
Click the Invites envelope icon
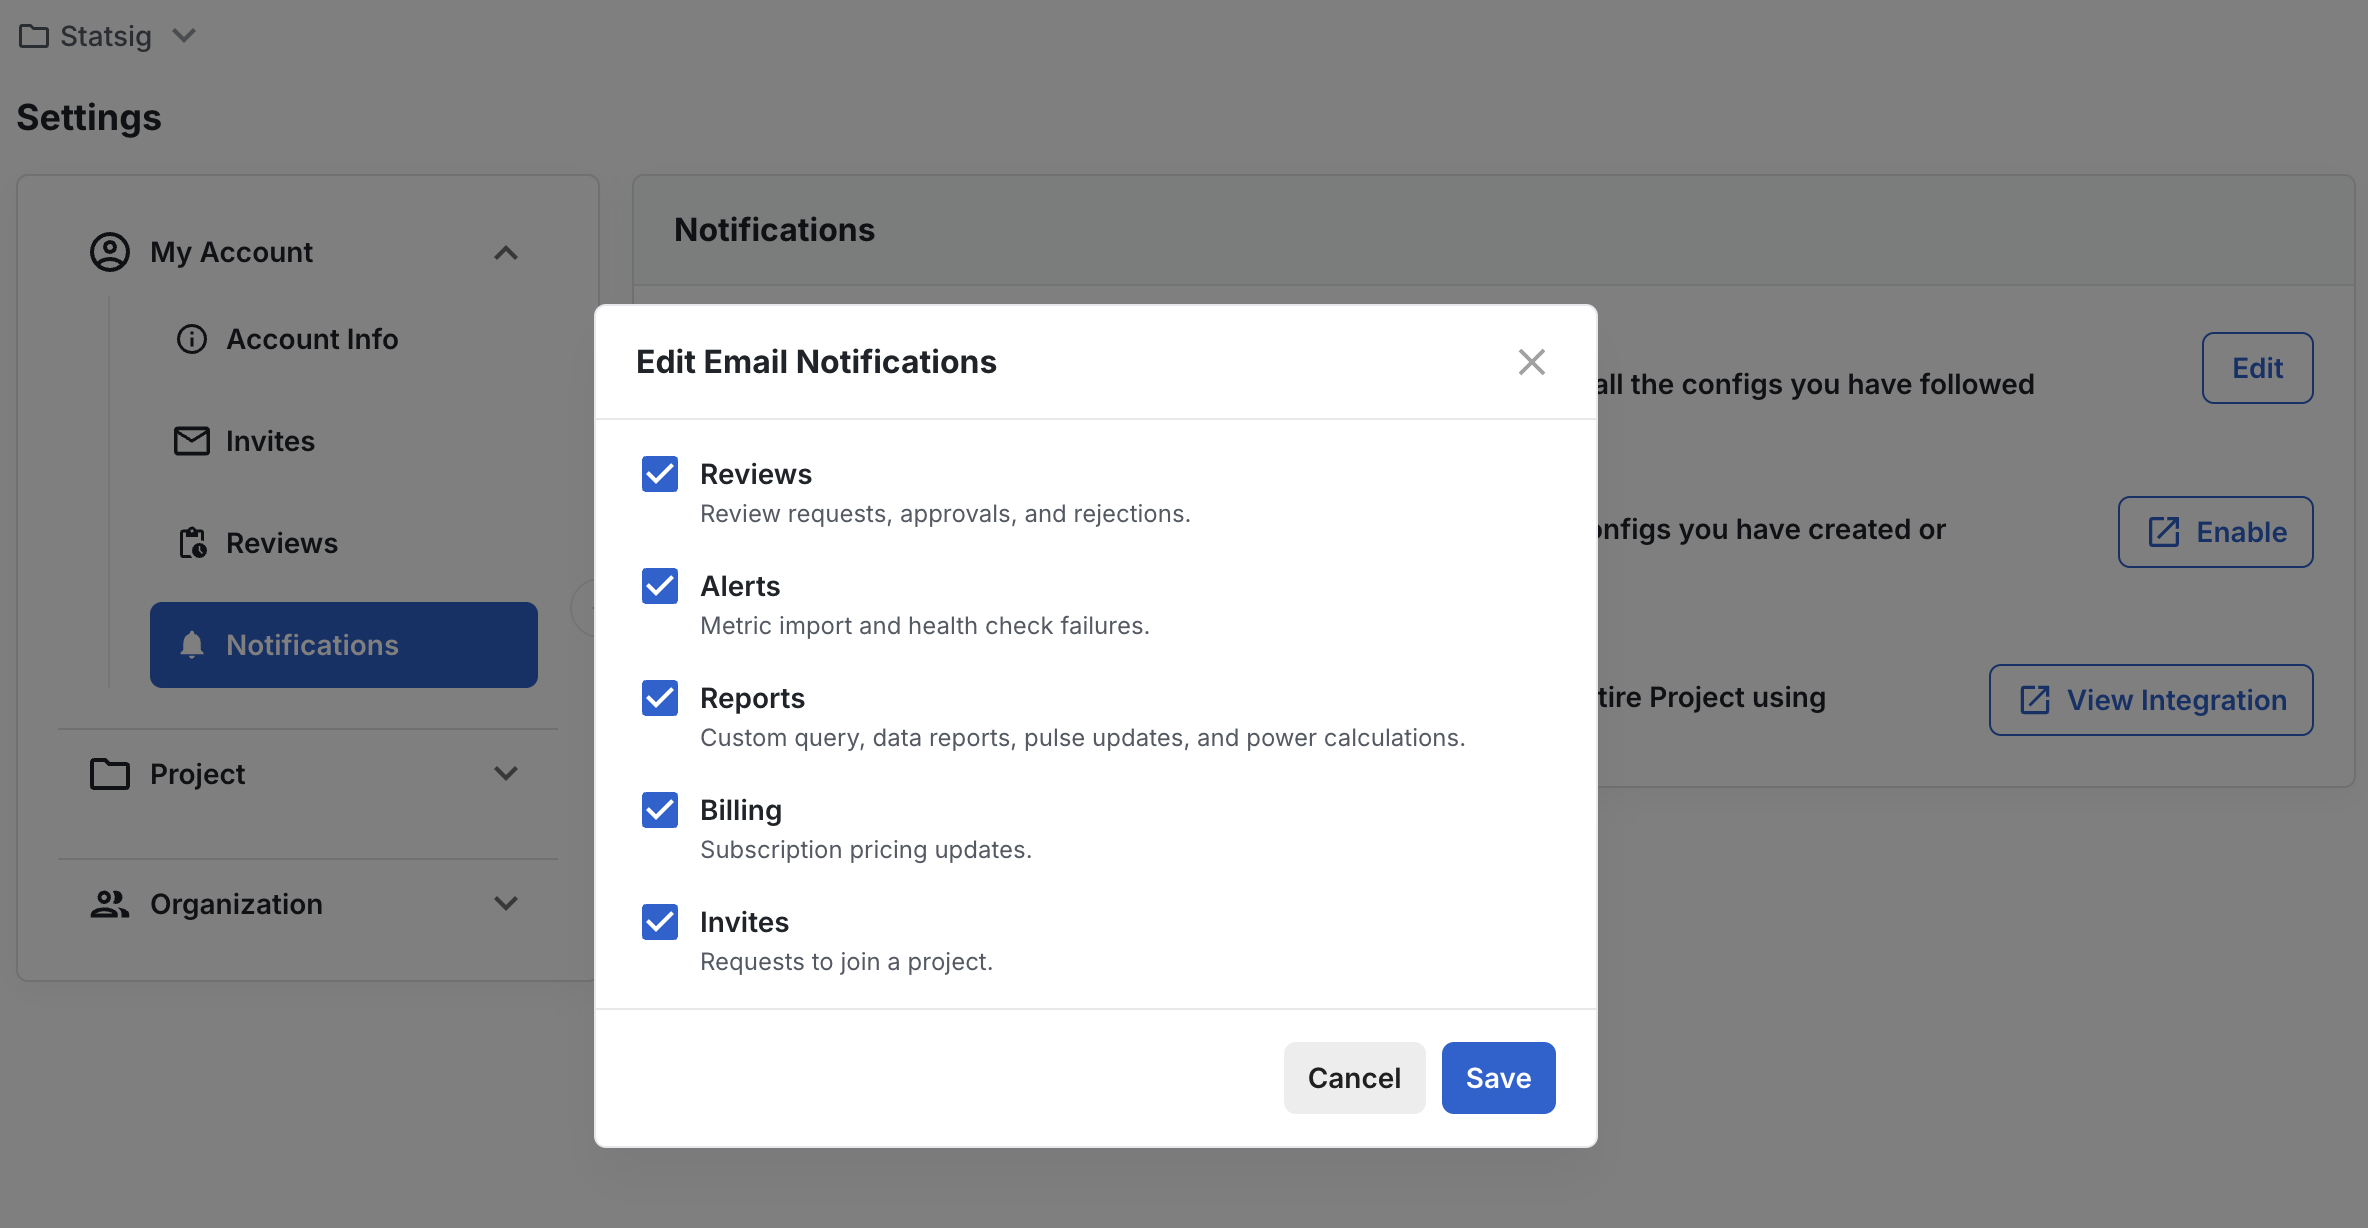192,441
